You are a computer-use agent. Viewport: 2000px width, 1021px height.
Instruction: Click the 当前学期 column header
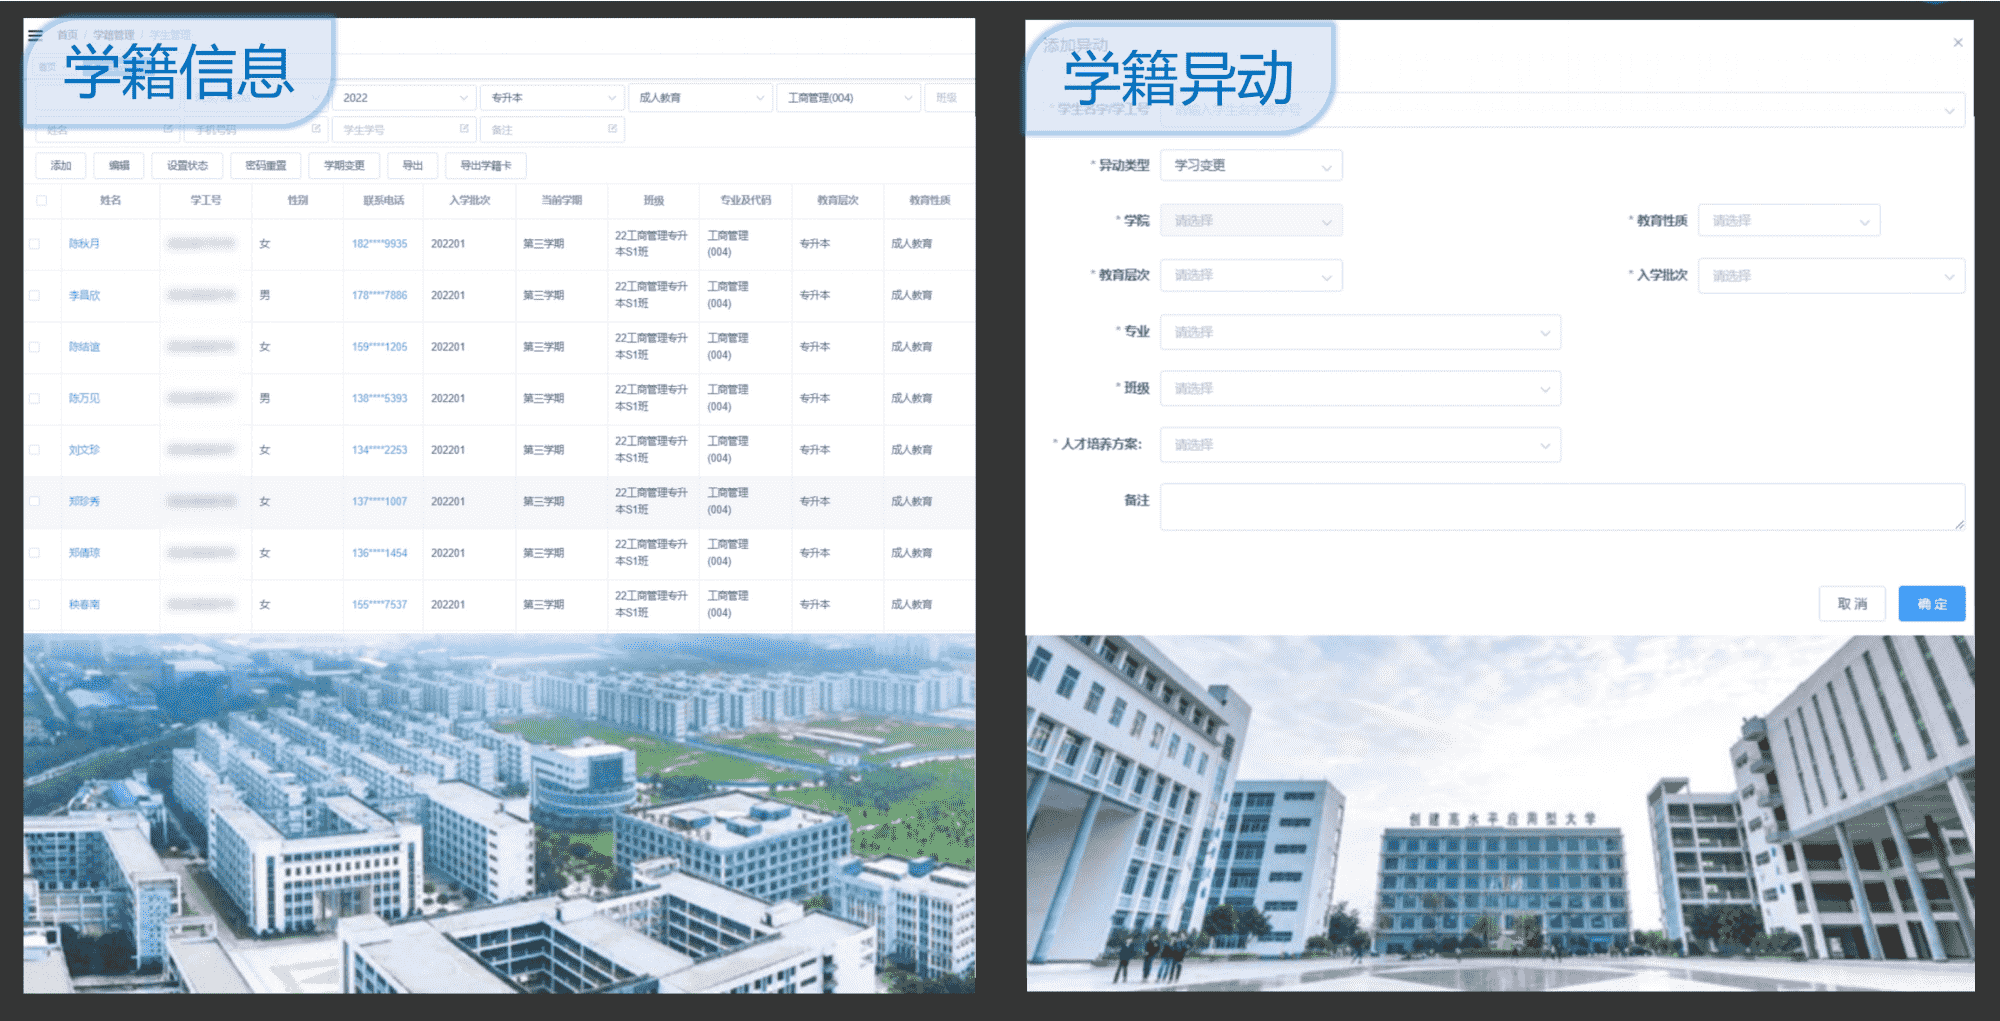pos(561,200)
